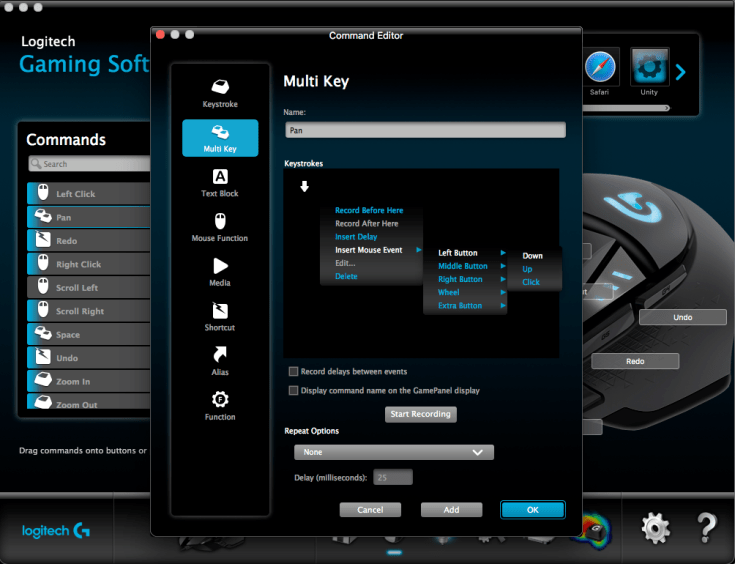Check Display command name on GamePanel
The image size is (735, 564).
(x=294, y=390)
